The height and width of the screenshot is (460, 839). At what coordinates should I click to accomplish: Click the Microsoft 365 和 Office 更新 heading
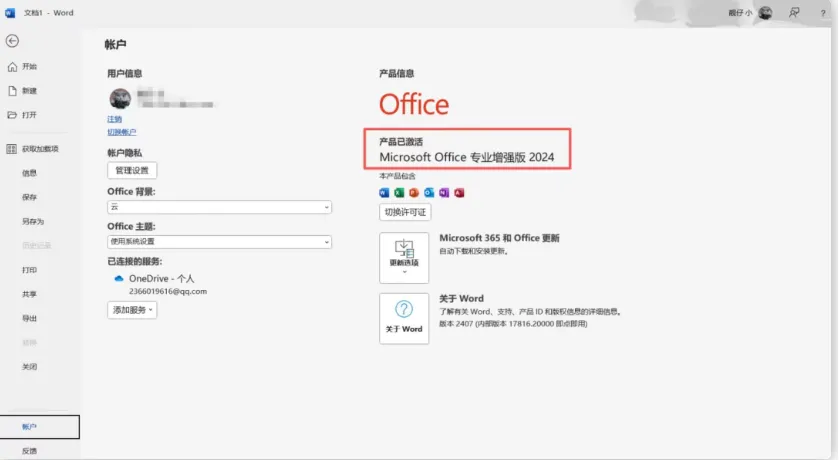coord(499,238)
